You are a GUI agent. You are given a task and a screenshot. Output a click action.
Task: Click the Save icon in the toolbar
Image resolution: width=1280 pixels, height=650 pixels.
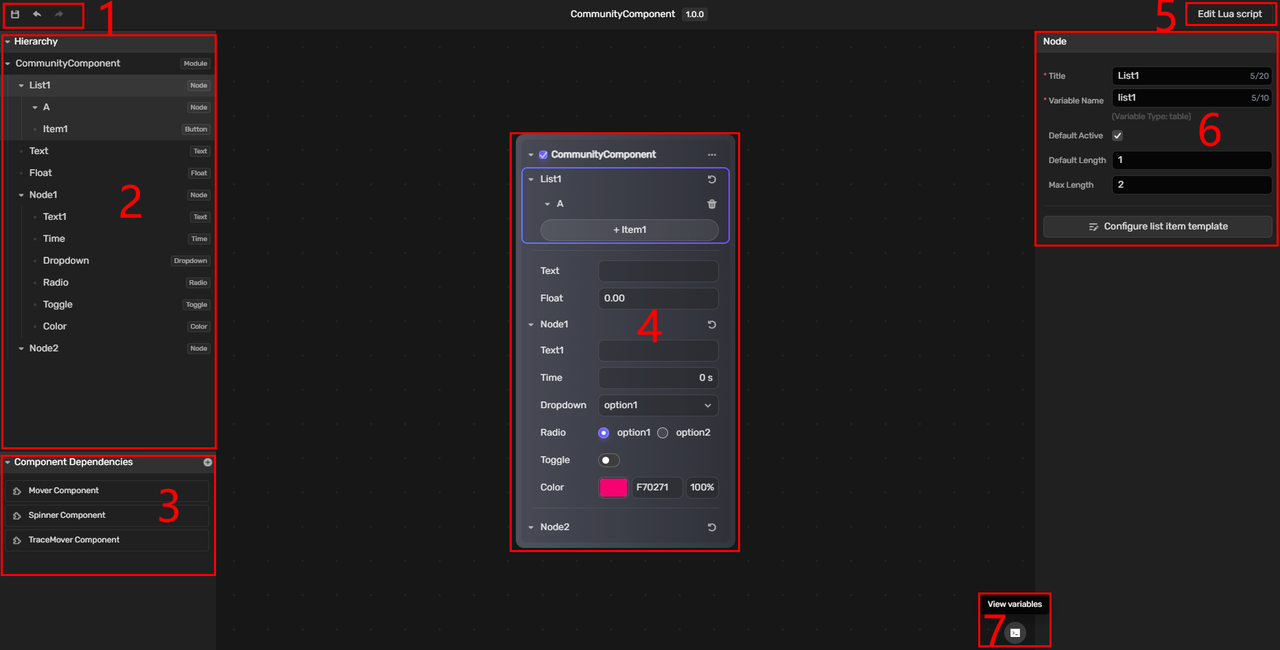pyautogui.click(x=15, y=14)
